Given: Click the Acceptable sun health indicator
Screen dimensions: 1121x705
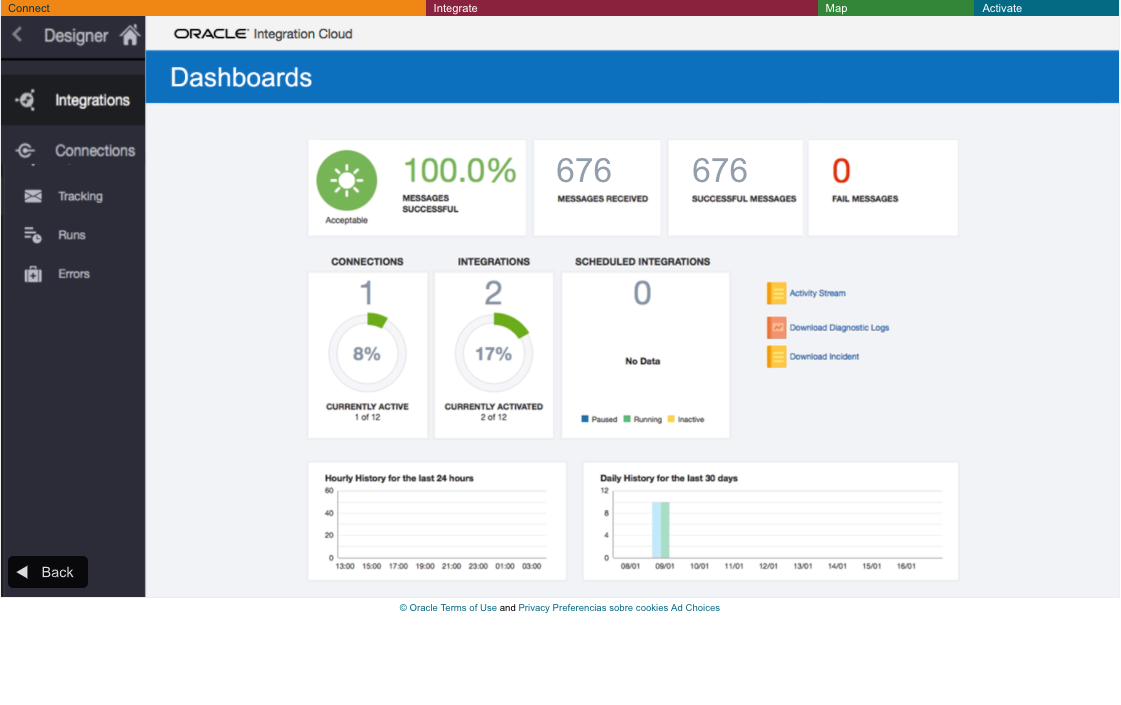Looking at the screenshot, I should [345, 180].
